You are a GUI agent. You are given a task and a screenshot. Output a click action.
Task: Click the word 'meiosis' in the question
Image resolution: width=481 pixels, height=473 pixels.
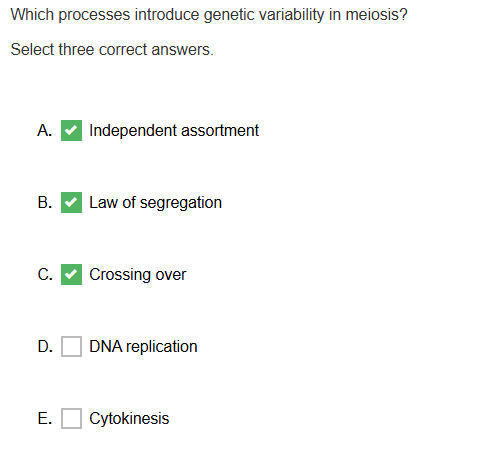point(373,15)
